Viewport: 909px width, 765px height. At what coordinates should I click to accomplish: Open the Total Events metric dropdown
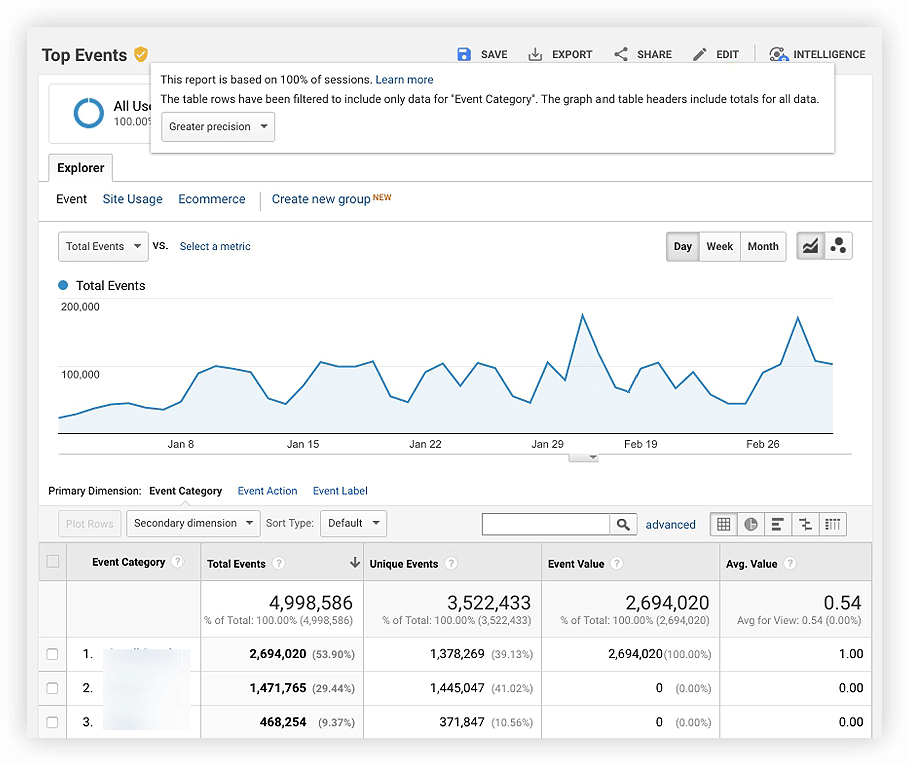coord(103,246)
